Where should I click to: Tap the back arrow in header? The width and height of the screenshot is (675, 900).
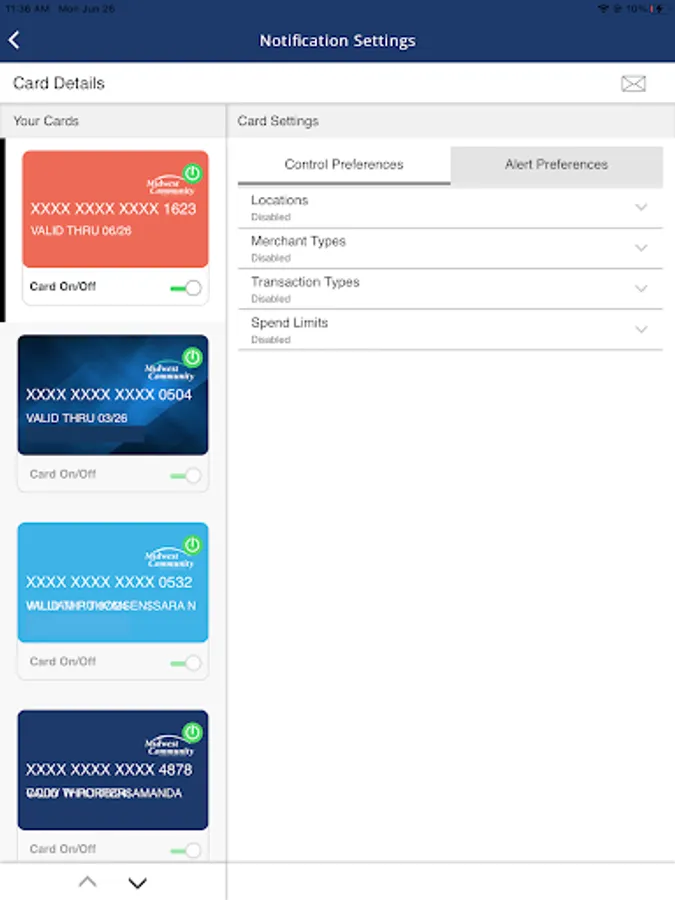14,40
